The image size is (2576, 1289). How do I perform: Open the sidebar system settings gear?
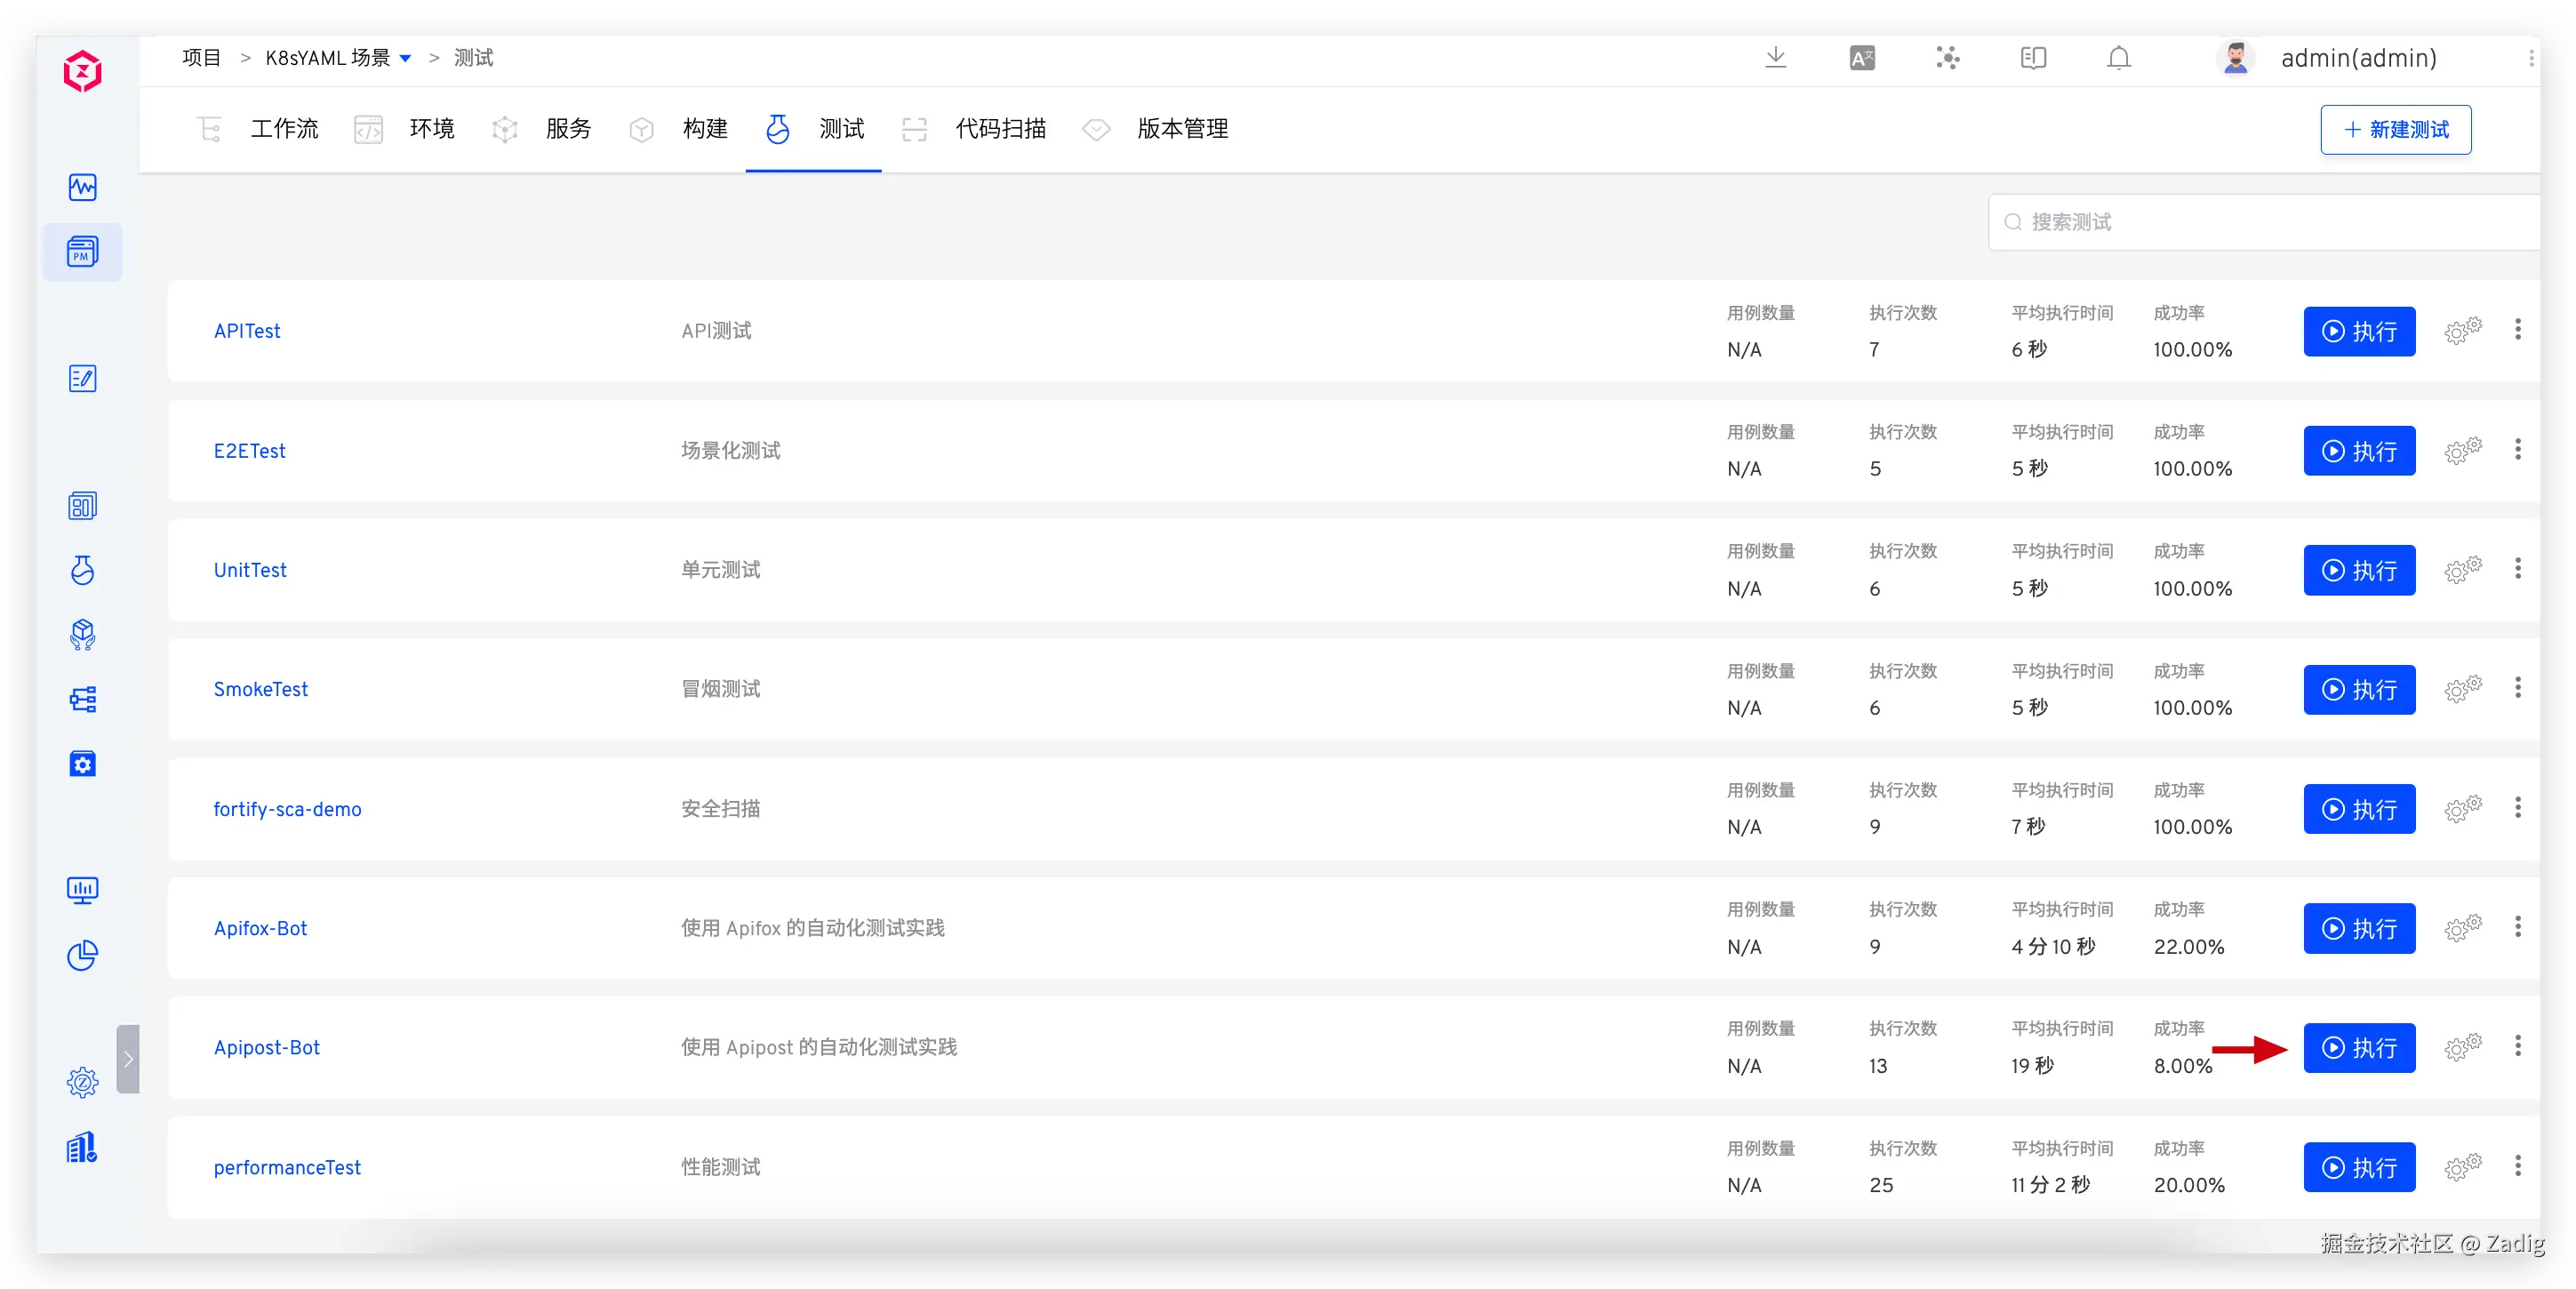(x=82, y=1082)
